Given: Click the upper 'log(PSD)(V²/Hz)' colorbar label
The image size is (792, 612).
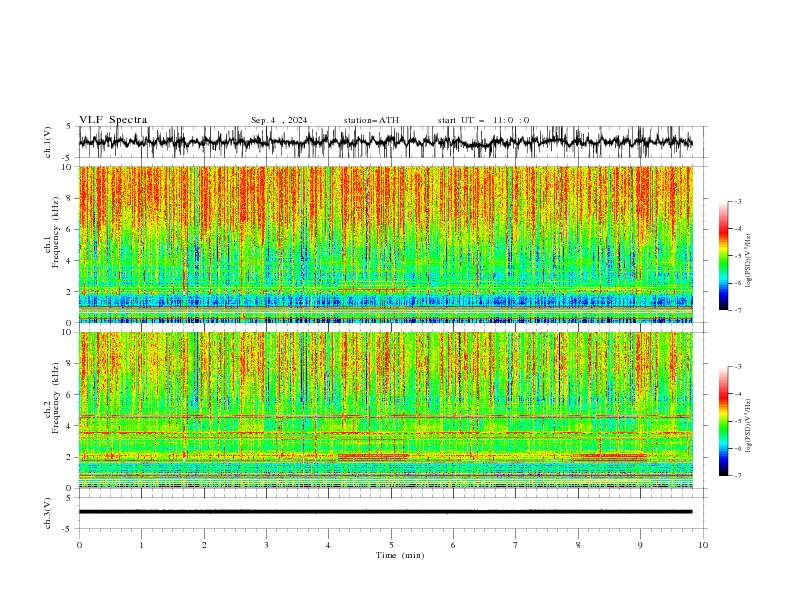Looking at the screenshot, I should pyautogui.click(x=749, y=261).
